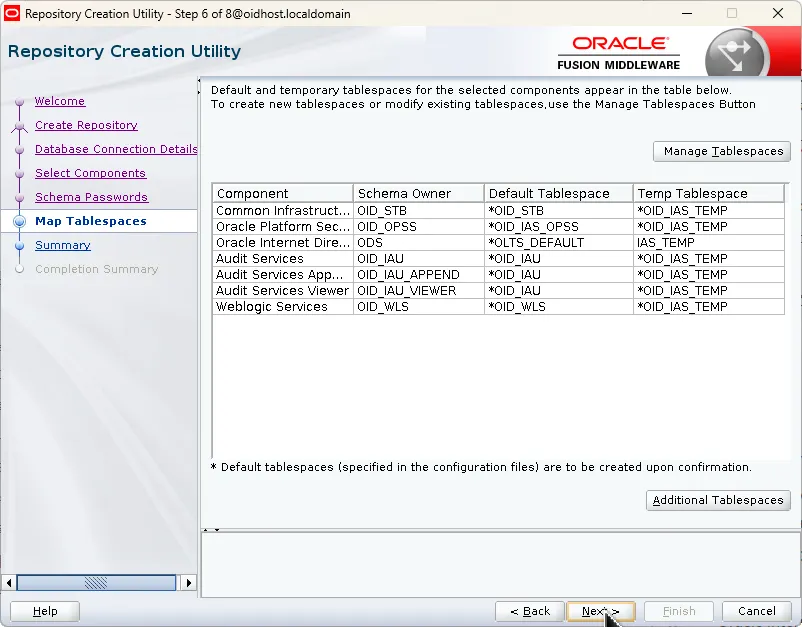Open Temp Tablespace cell for Weblogic Services
The image size is (802, 627).
708,307
